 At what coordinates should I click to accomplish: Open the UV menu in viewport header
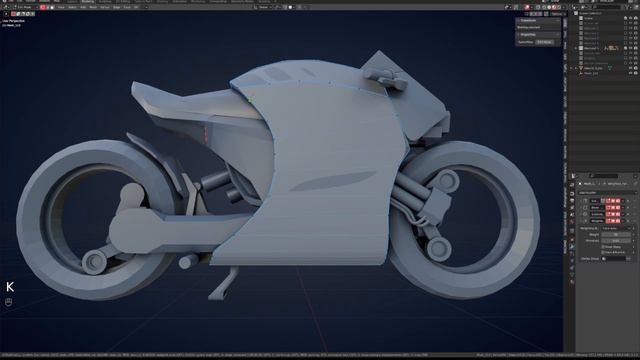click(x=136, y=7)
